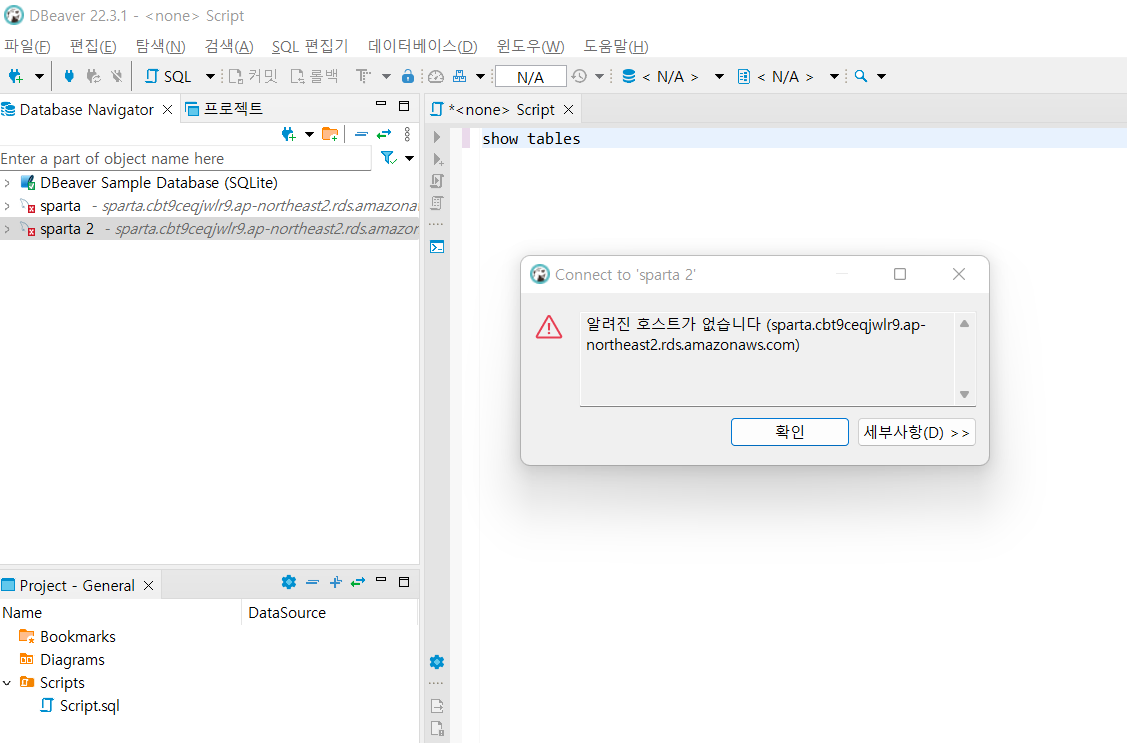Click the Execute script icon in editor sidebar
Viewport: 1127px width, 743px height.
pyautogui.click(x=437, y=181)
